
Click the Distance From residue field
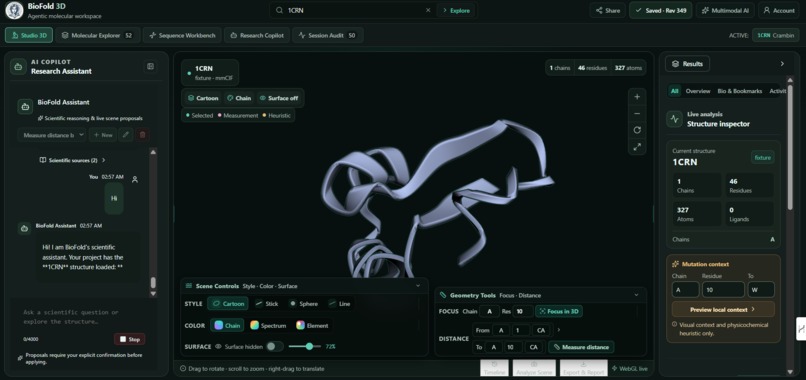[x=521, y=330]
